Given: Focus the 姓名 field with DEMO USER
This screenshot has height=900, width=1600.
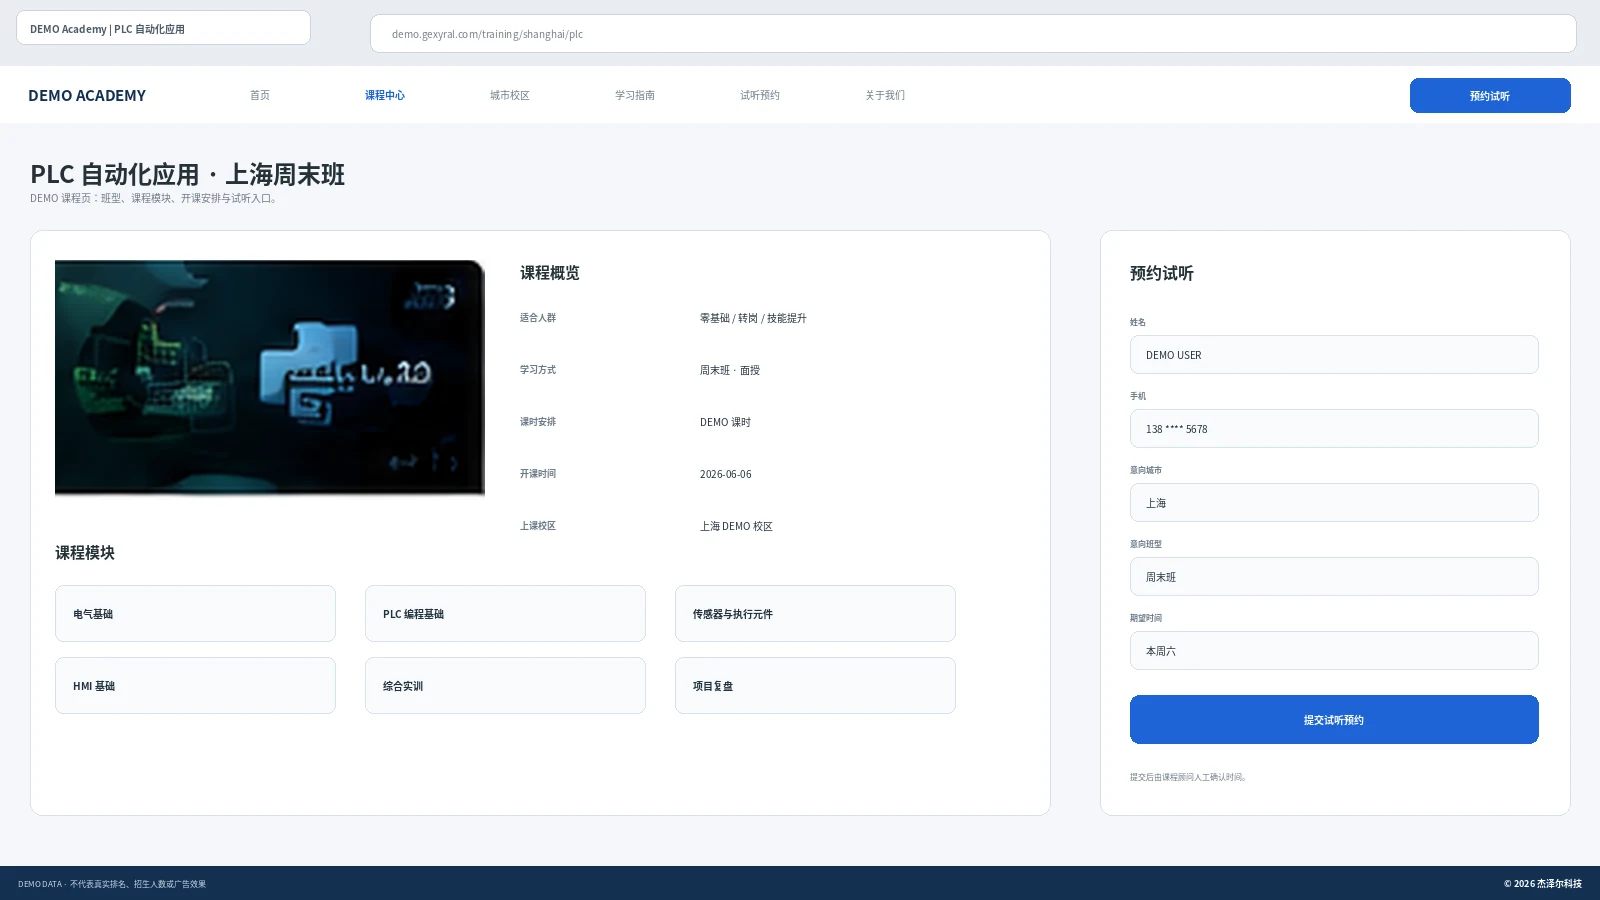Looking at the screenshot, I should point(1334,355).
